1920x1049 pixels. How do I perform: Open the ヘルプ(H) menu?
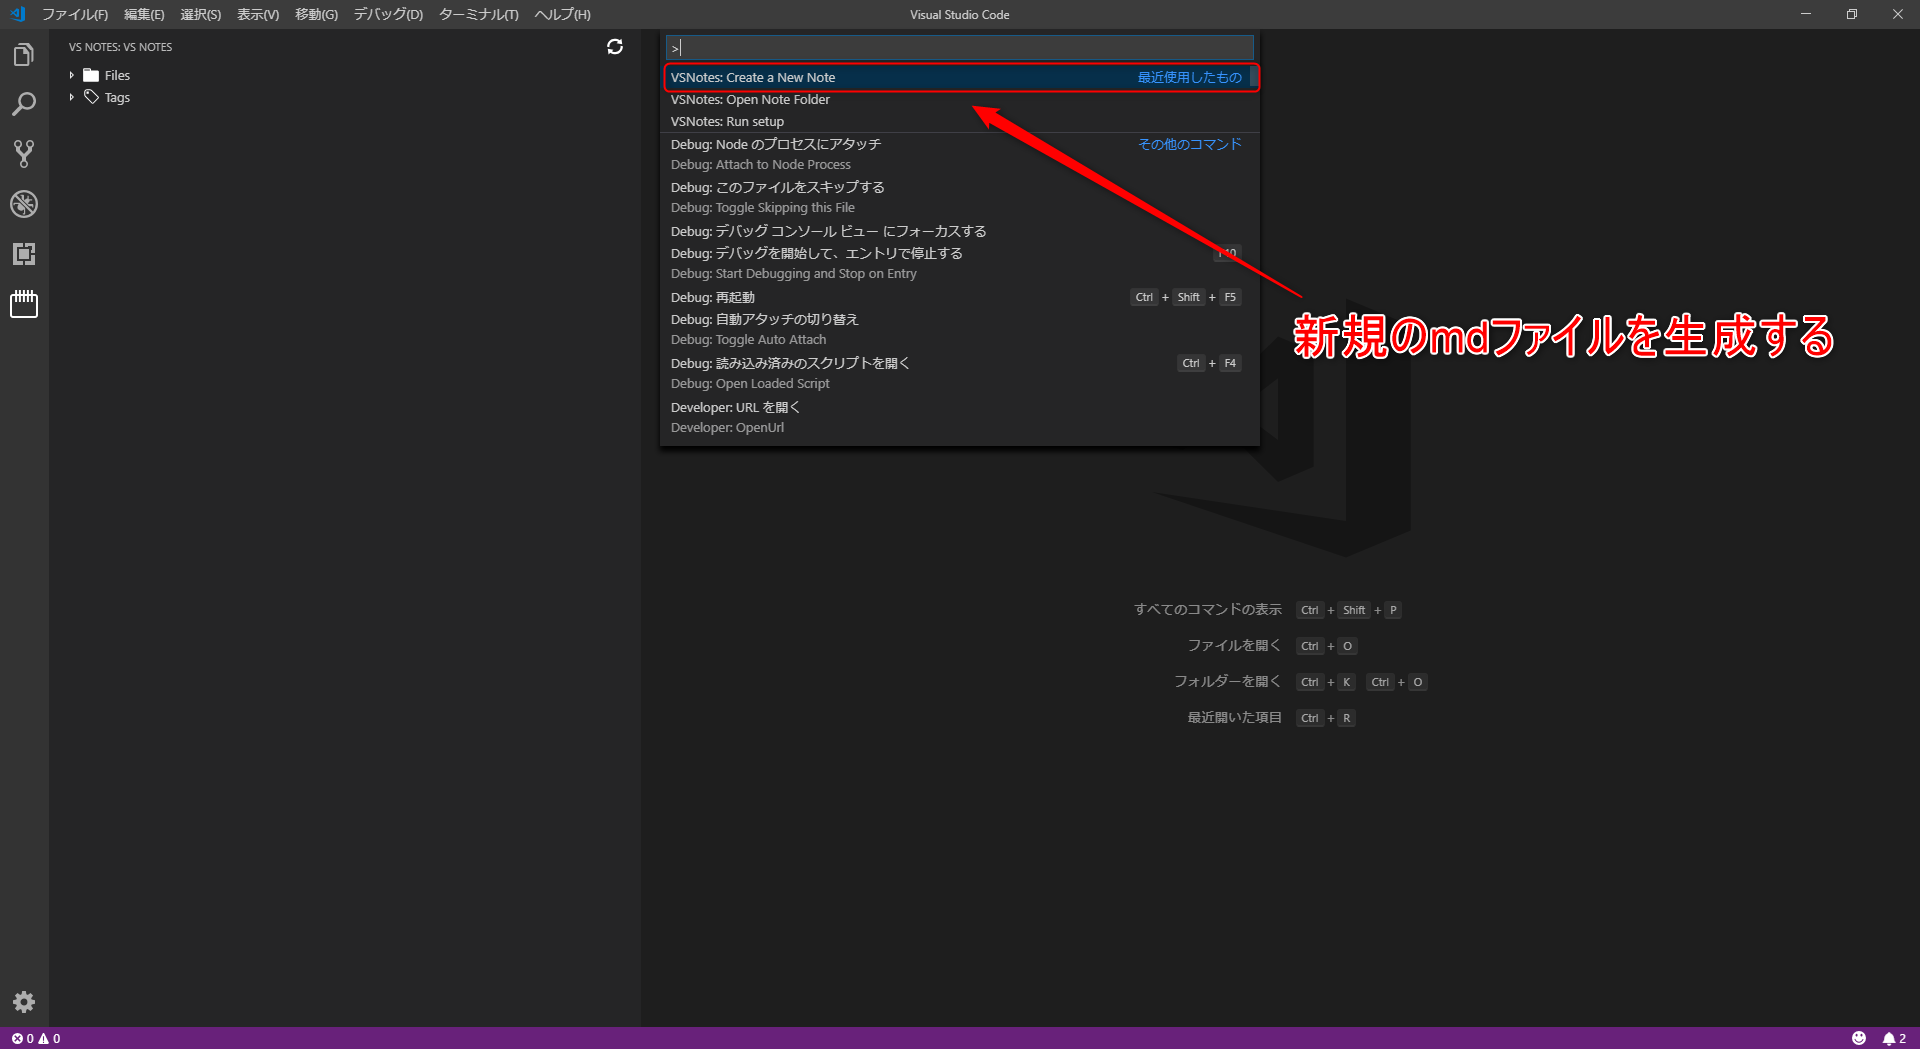coord(563,14)
